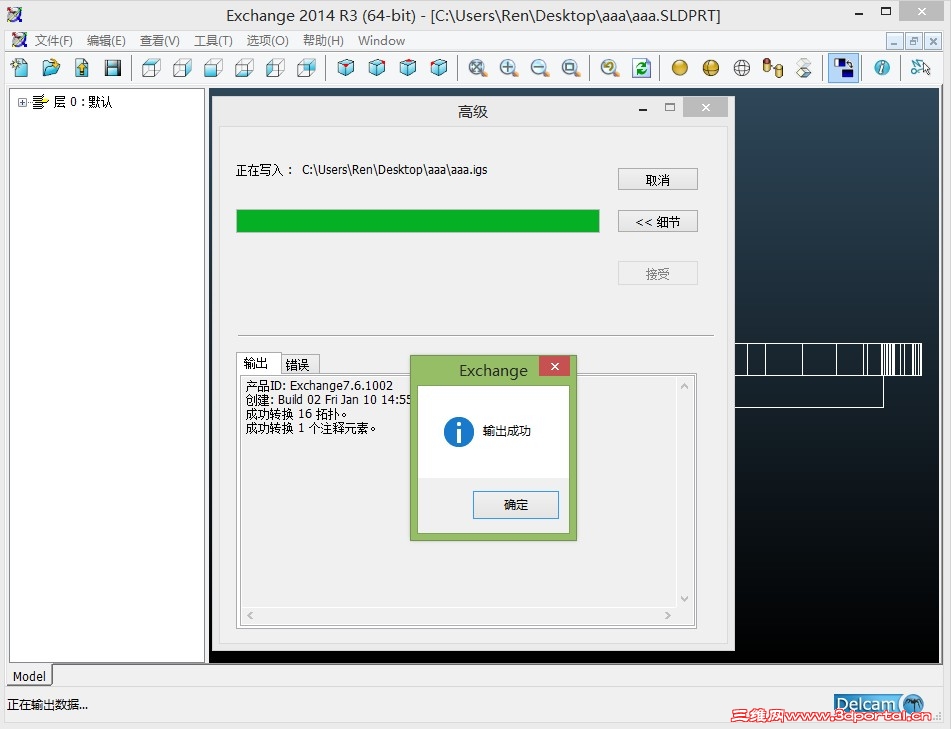This screenshot has height=729, width=951.
Task: Click the export file icon with upward arrow
Action: 82,67
